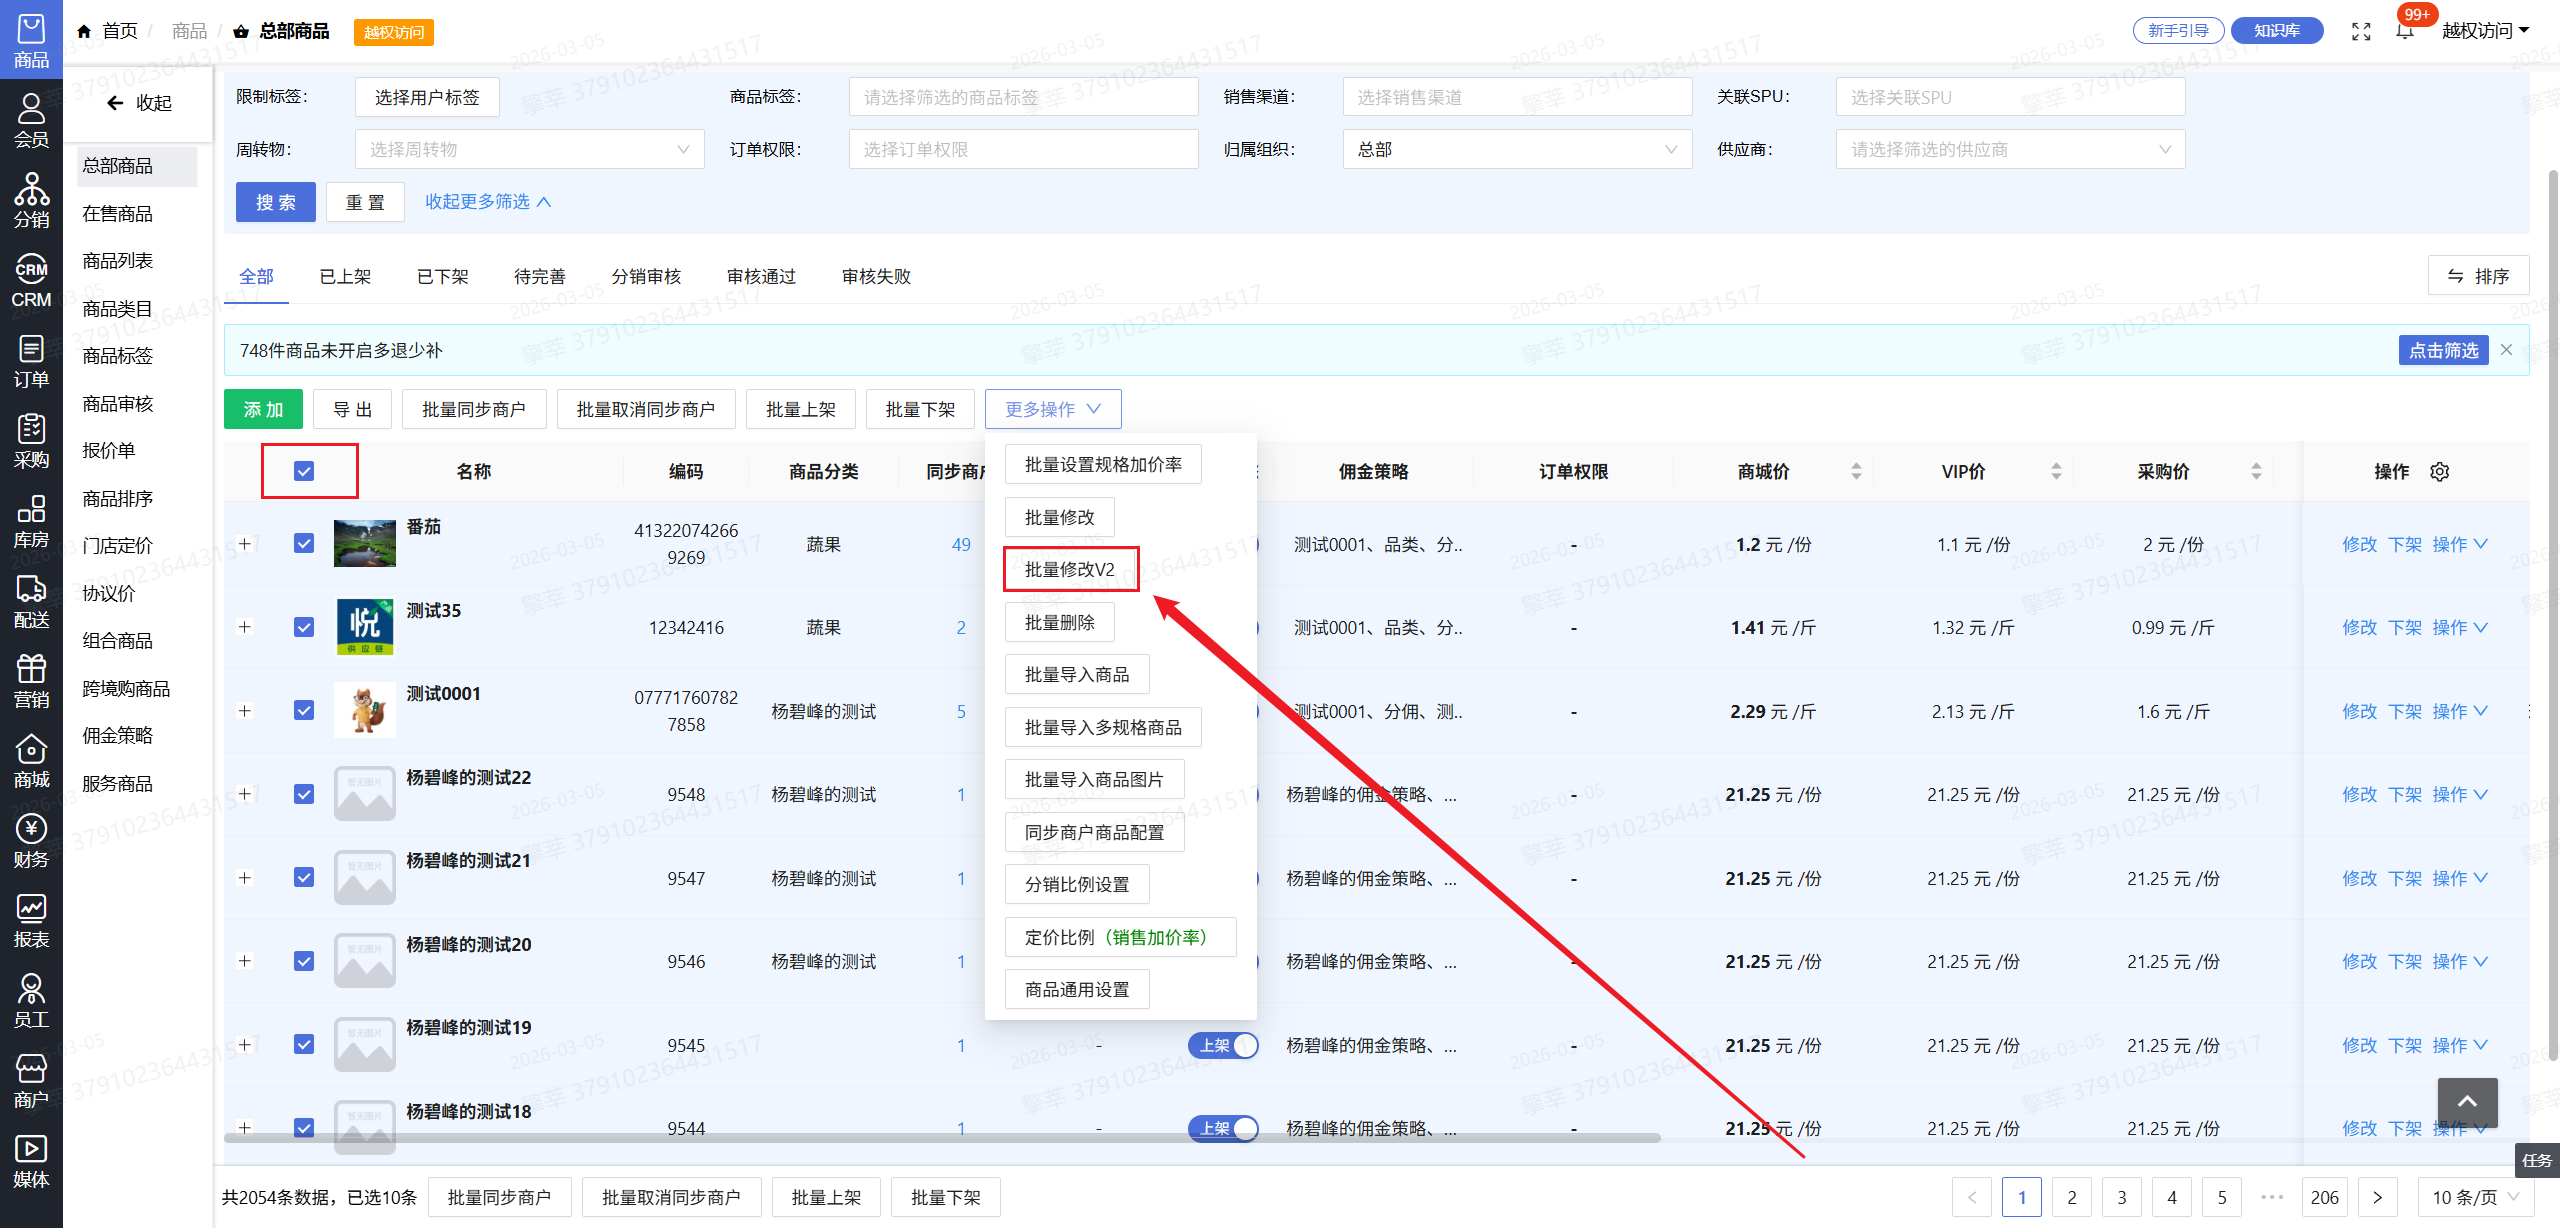Image resolution: width=2560 pixels, height=1228 pixels.
Task: Click the fullscreen icon in the header
Action: 2361,31
